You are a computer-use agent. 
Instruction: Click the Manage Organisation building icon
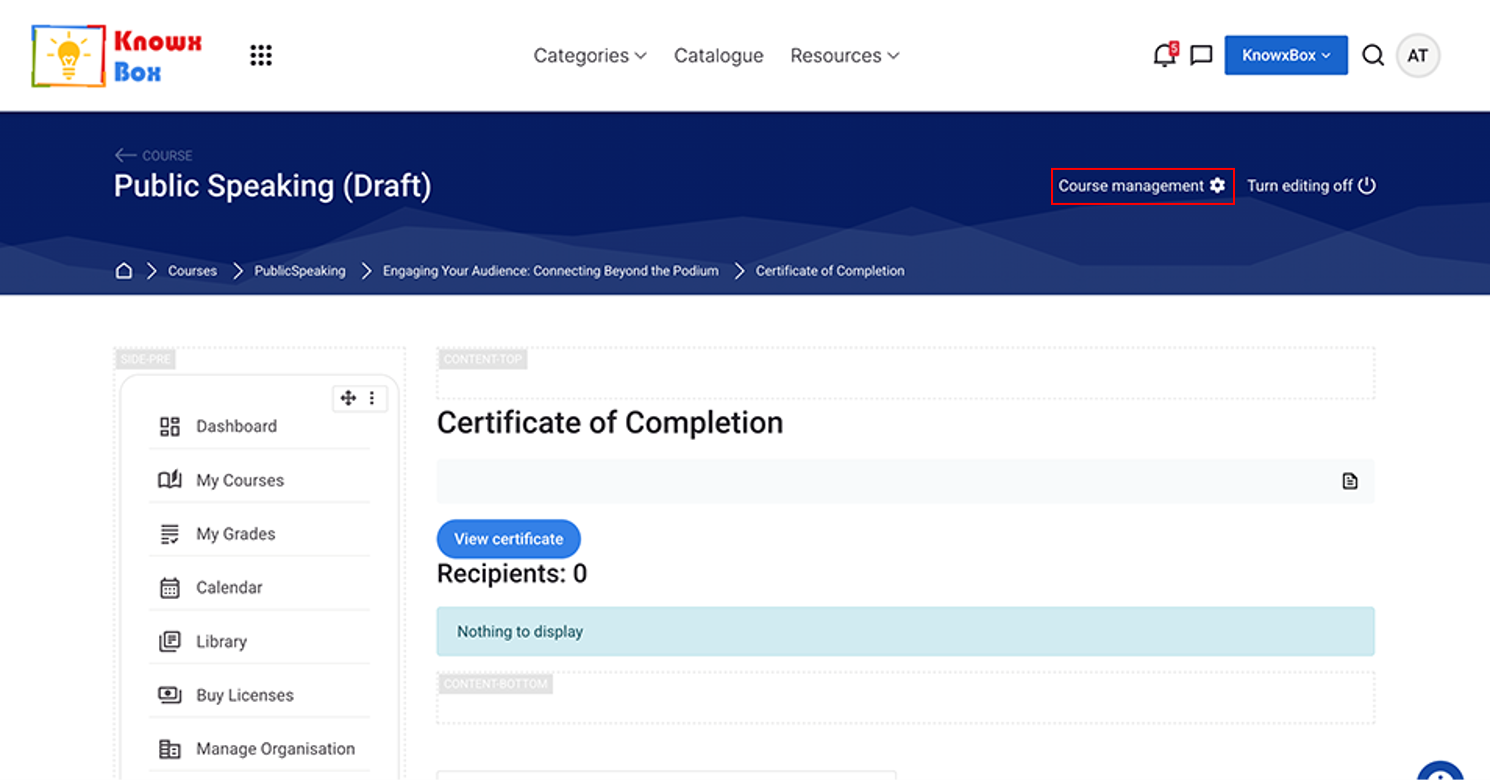coord(170,749)
